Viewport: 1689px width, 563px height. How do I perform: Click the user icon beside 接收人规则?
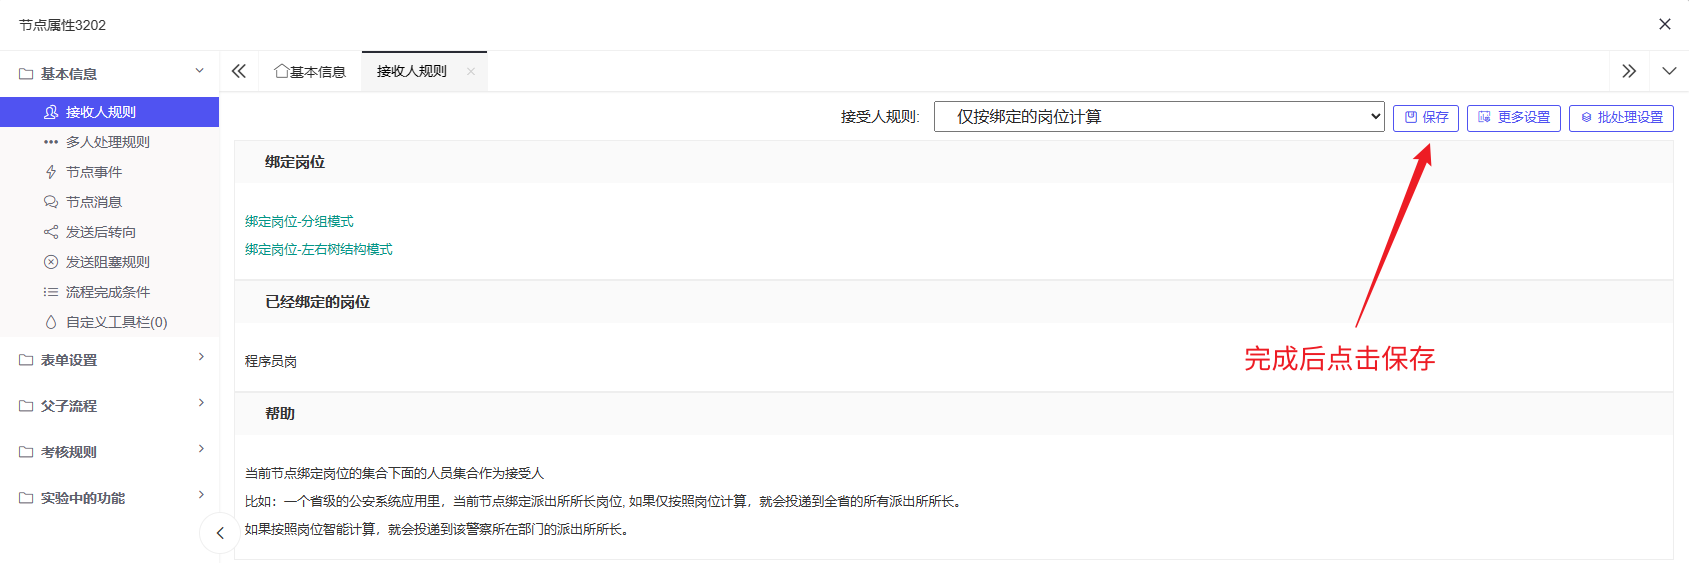click(51, 112)
